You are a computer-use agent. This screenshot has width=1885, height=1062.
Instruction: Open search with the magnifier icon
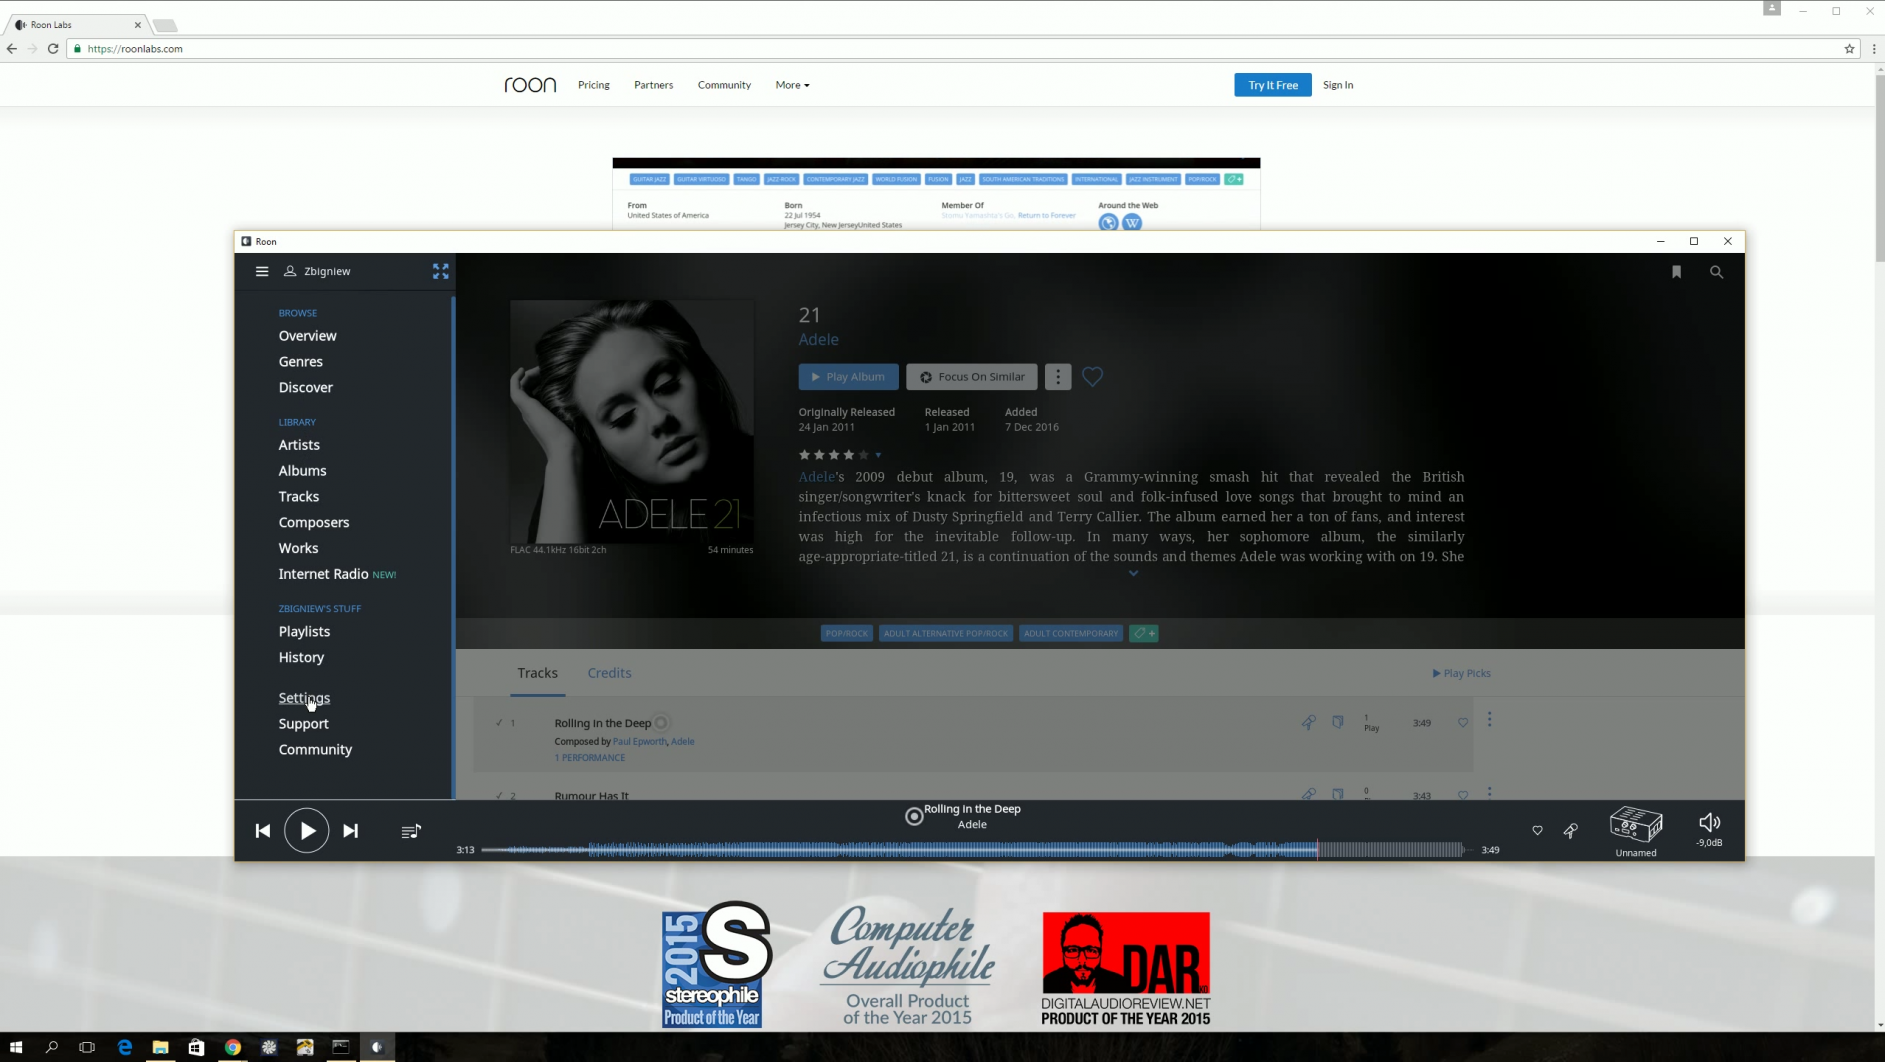click(x=1716, y=272)
